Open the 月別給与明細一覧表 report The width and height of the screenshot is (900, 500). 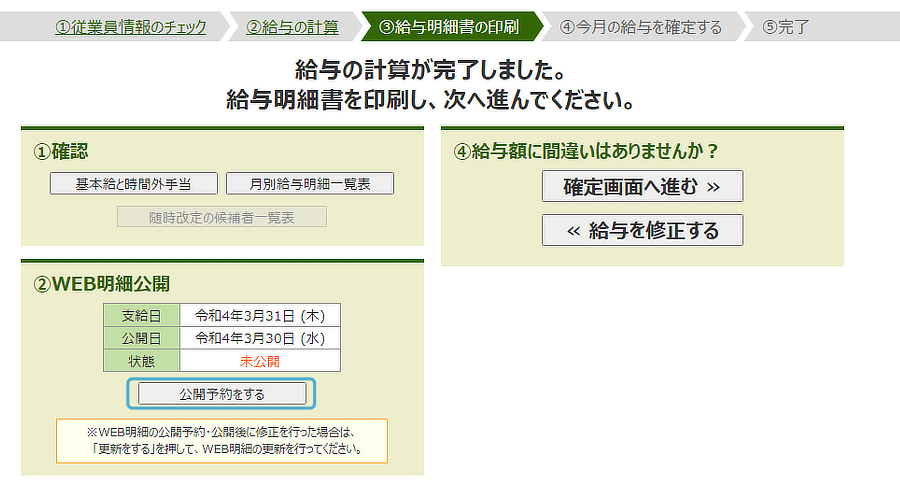(x=309, y=183)
